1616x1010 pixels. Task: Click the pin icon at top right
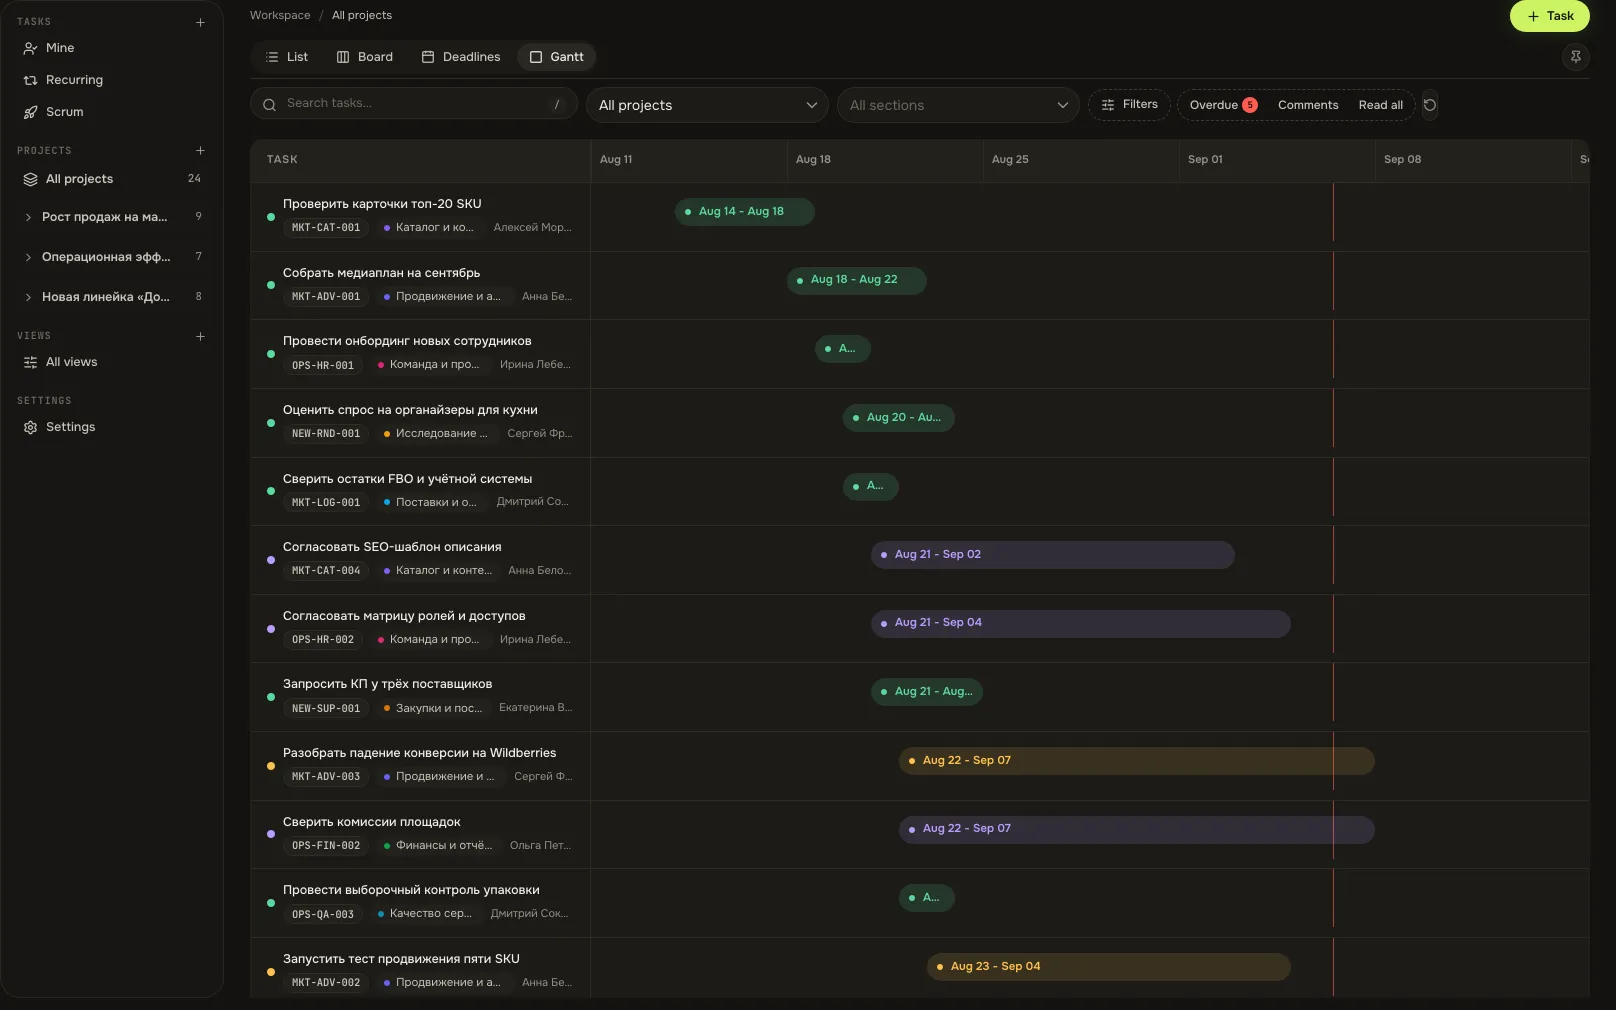pos(1575,57)
